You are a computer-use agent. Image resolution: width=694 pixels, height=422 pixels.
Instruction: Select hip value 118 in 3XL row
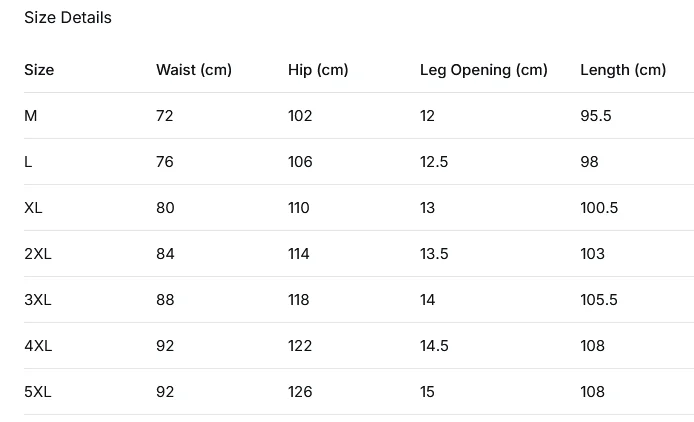(x=299, y=300)
